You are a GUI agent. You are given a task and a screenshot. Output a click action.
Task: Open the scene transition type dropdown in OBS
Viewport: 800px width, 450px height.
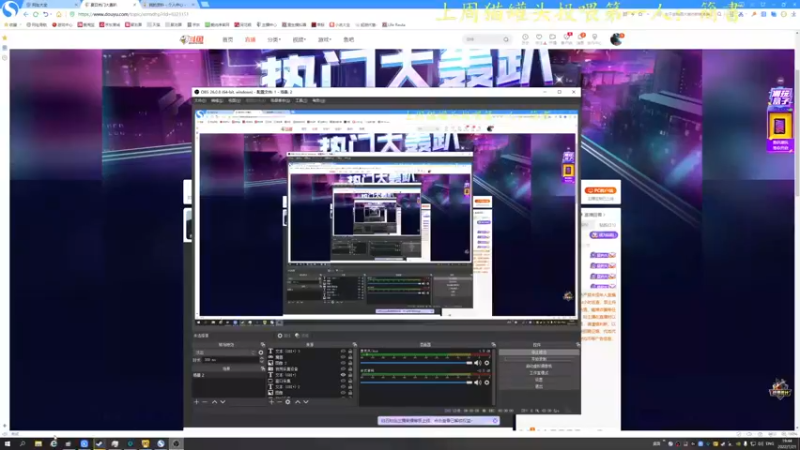[225, 353]
